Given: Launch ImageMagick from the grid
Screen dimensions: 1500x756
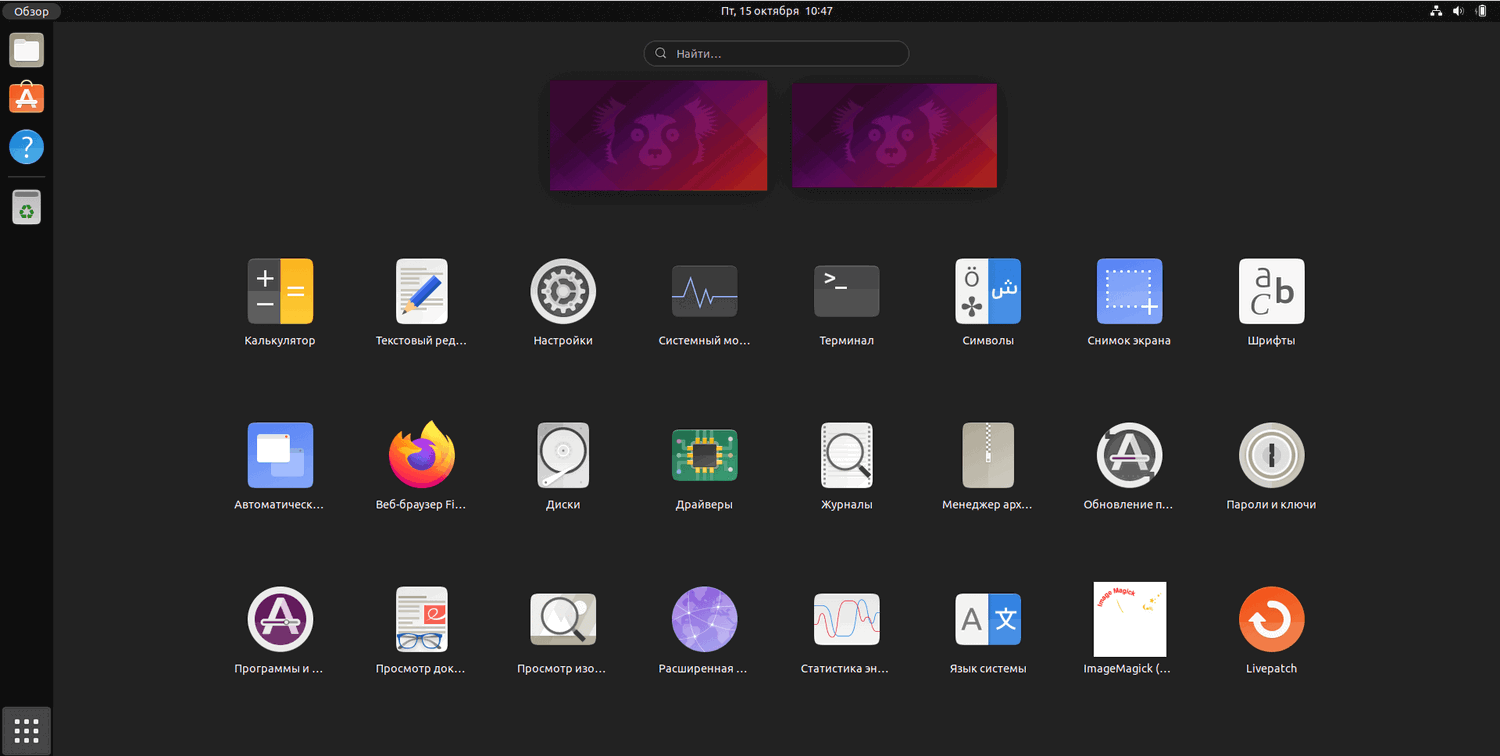Looking at the screenshot, I should click(1129, 619).
